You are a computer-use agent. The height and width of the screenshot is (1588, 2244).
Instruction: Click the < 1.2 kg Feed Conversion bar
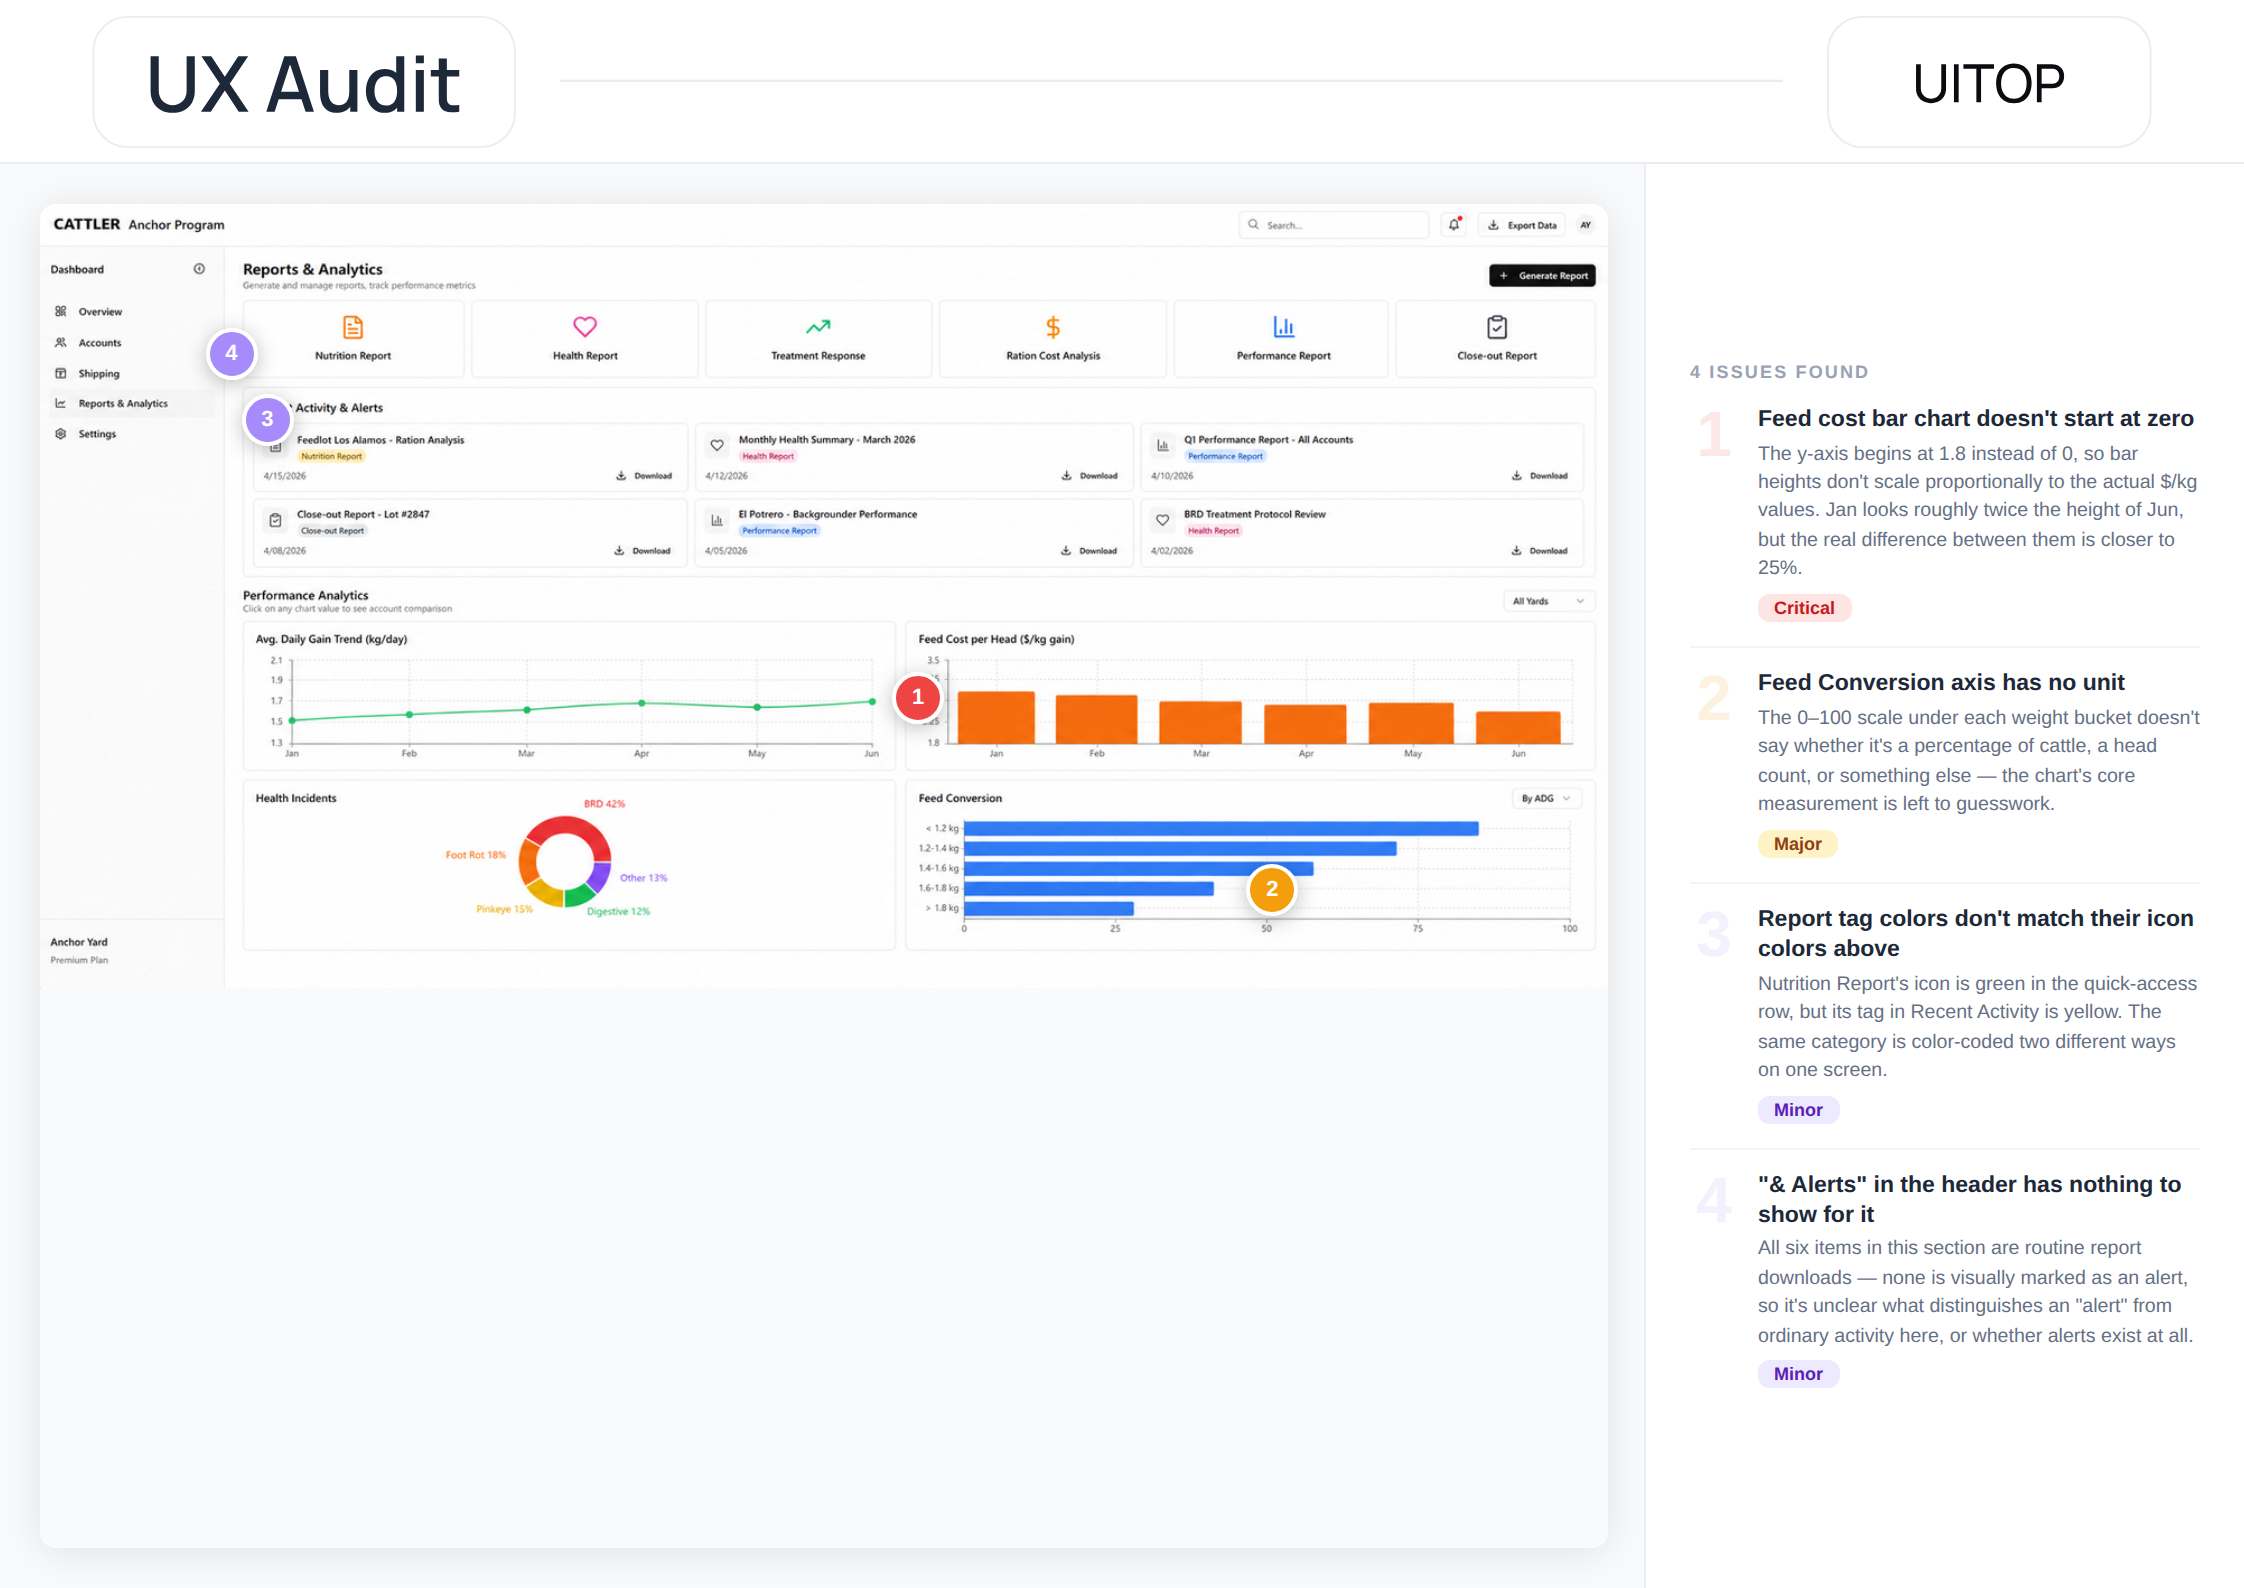[1221, 828]
